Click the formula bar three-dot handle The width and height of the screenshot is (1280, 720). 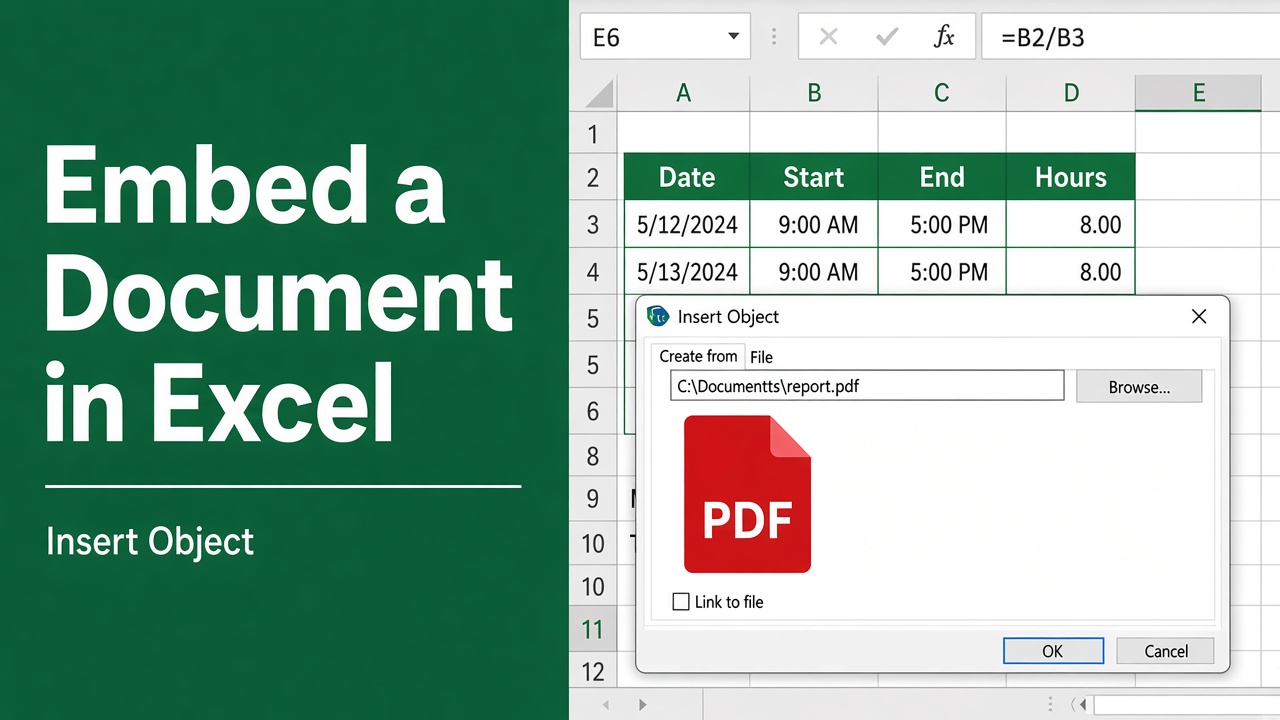[774, 37]
